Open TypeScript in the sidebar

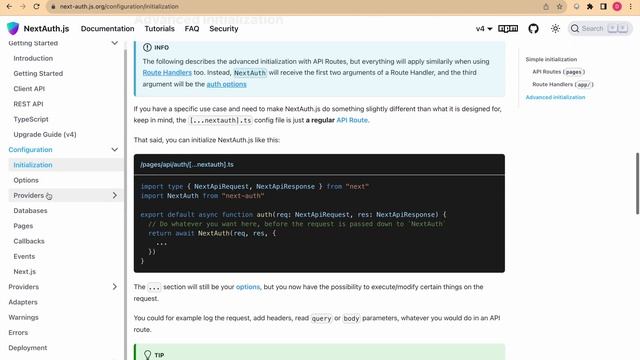pyautogui.click(x=31, y=119)
